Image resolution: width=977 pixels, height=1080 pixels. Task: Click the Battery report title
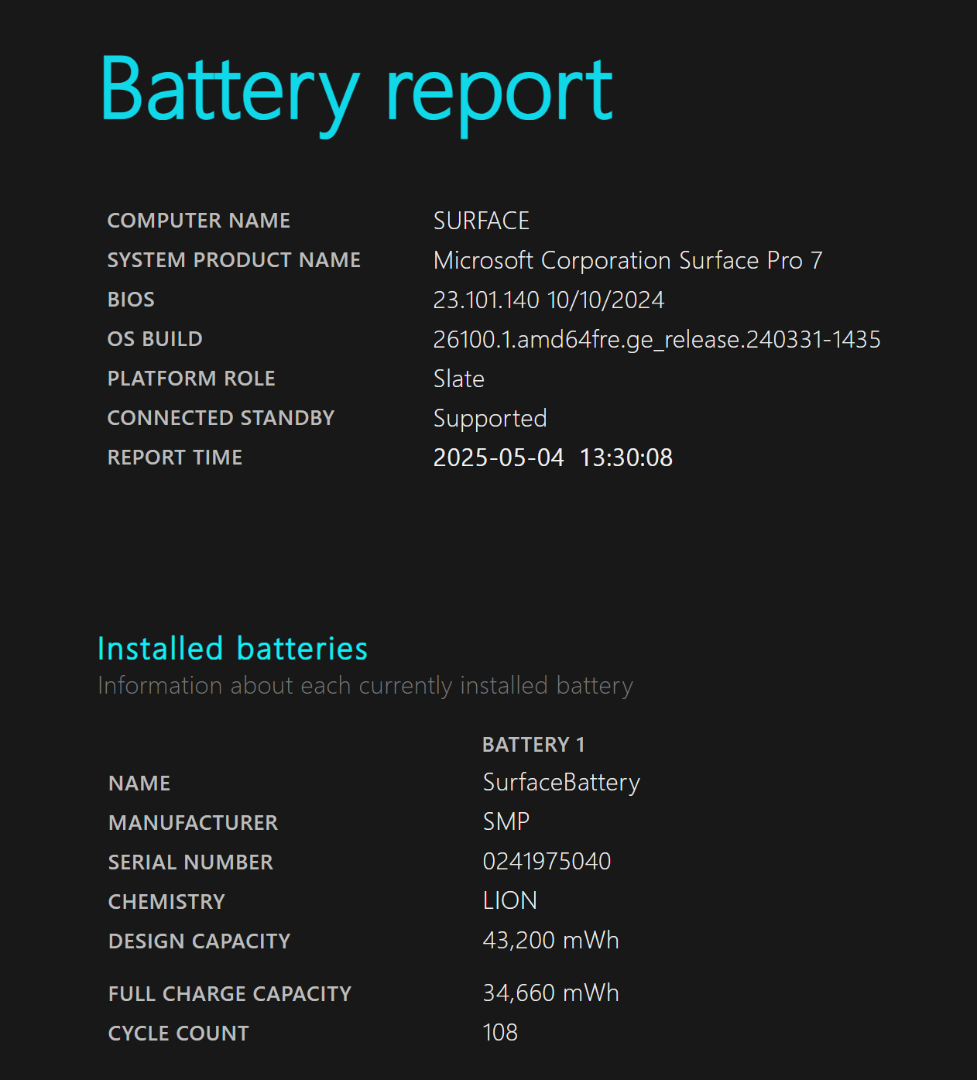point(356,92)
